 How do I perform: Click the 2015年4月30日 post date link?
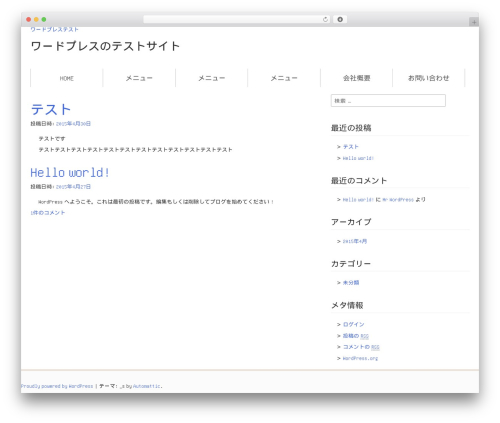[x=73, y=124]
